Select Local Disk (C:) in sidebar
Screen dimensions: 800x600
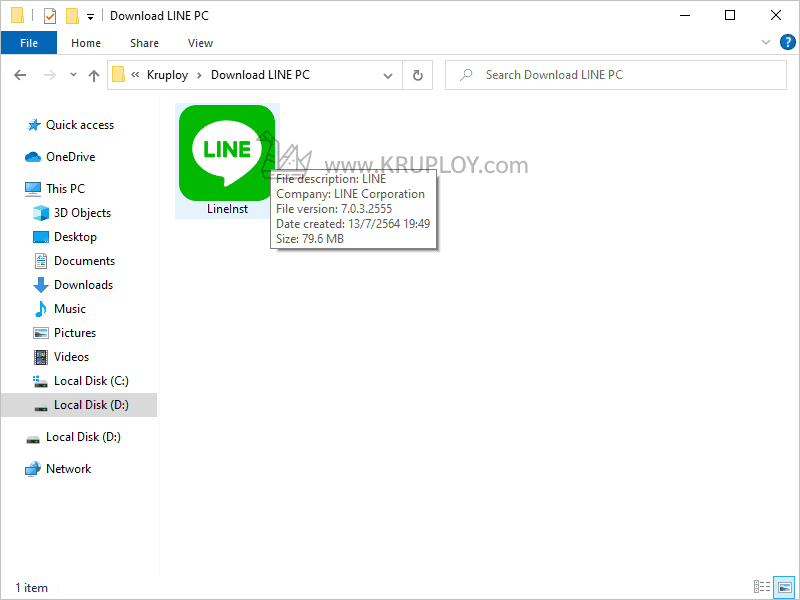[91, 381]
